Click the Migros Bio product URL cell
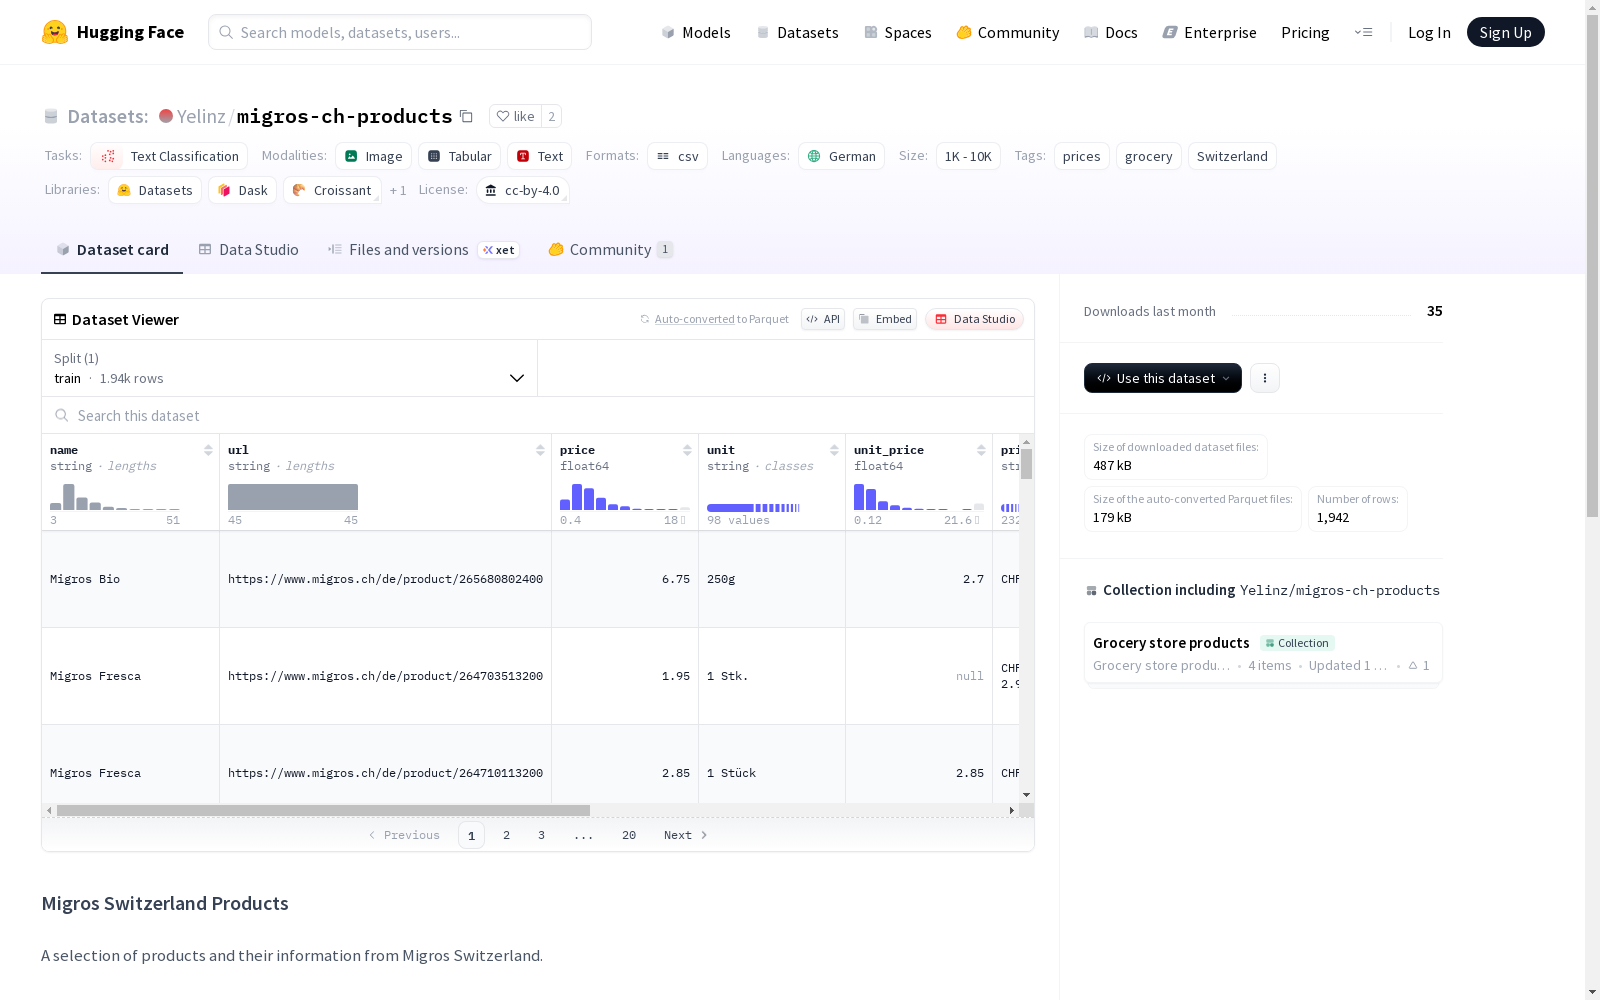 tap(385, 579)
